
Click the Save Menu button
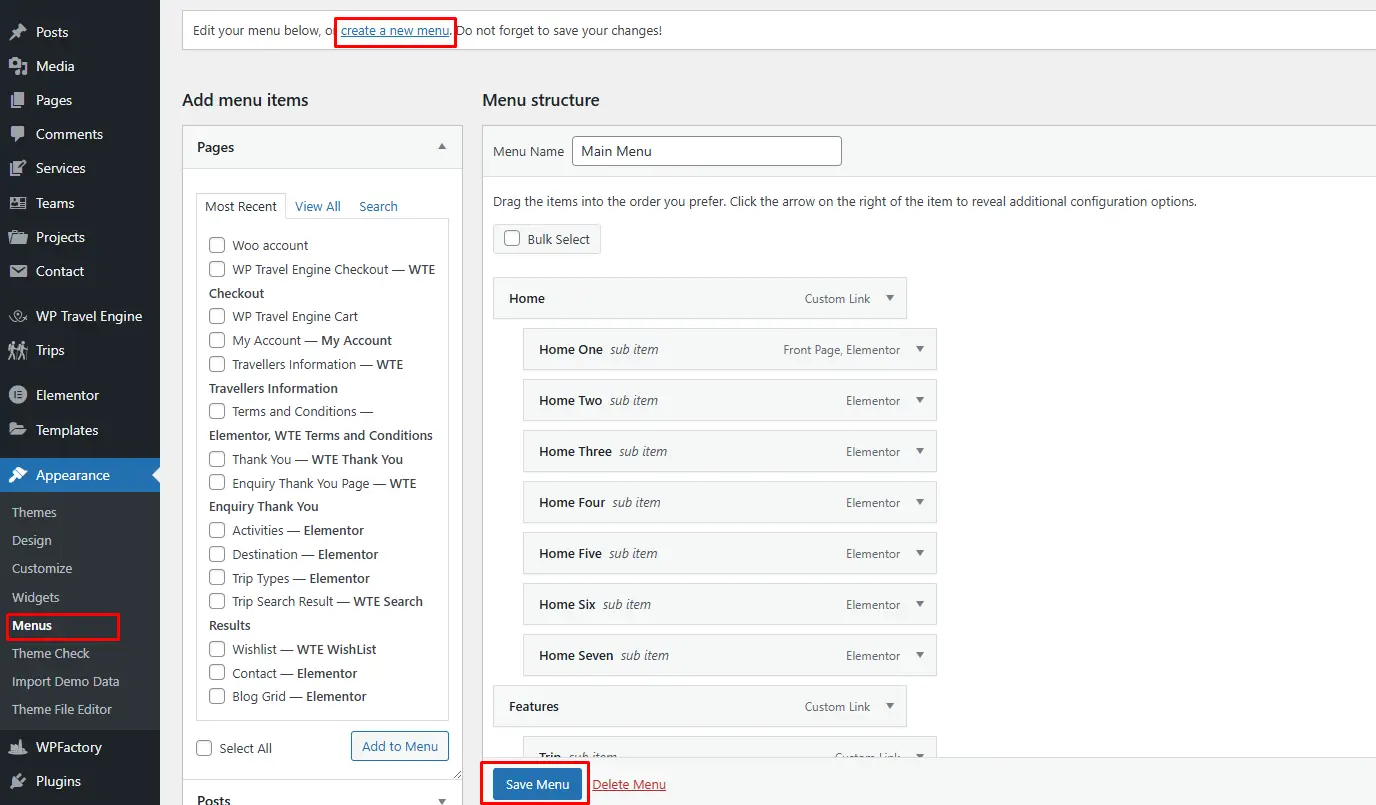[537, 784]
